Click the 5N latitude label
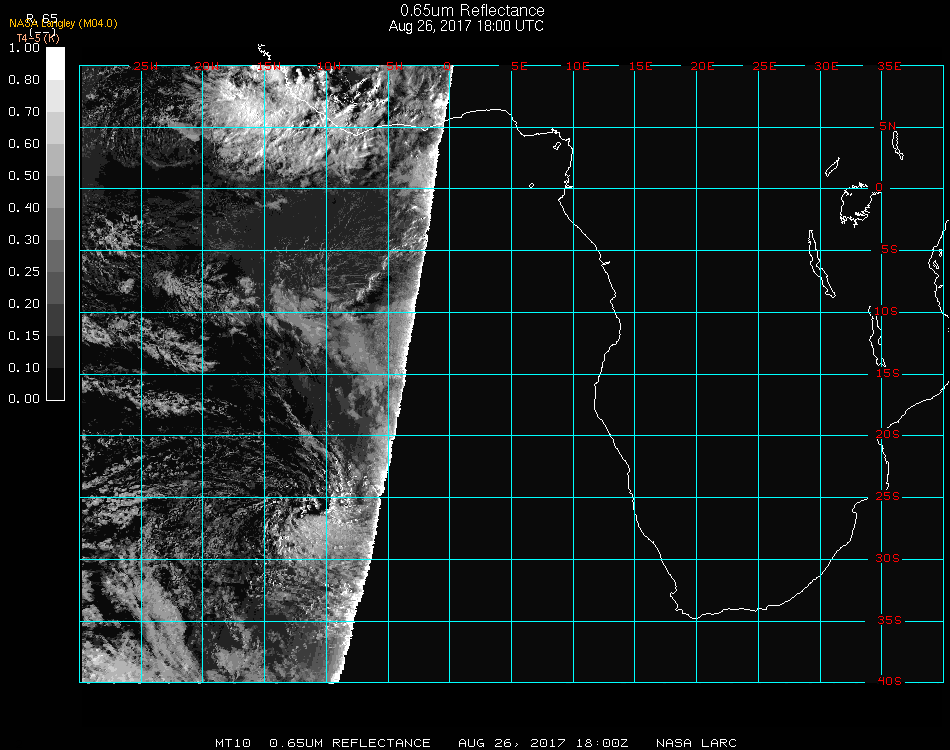 point(888,126)
